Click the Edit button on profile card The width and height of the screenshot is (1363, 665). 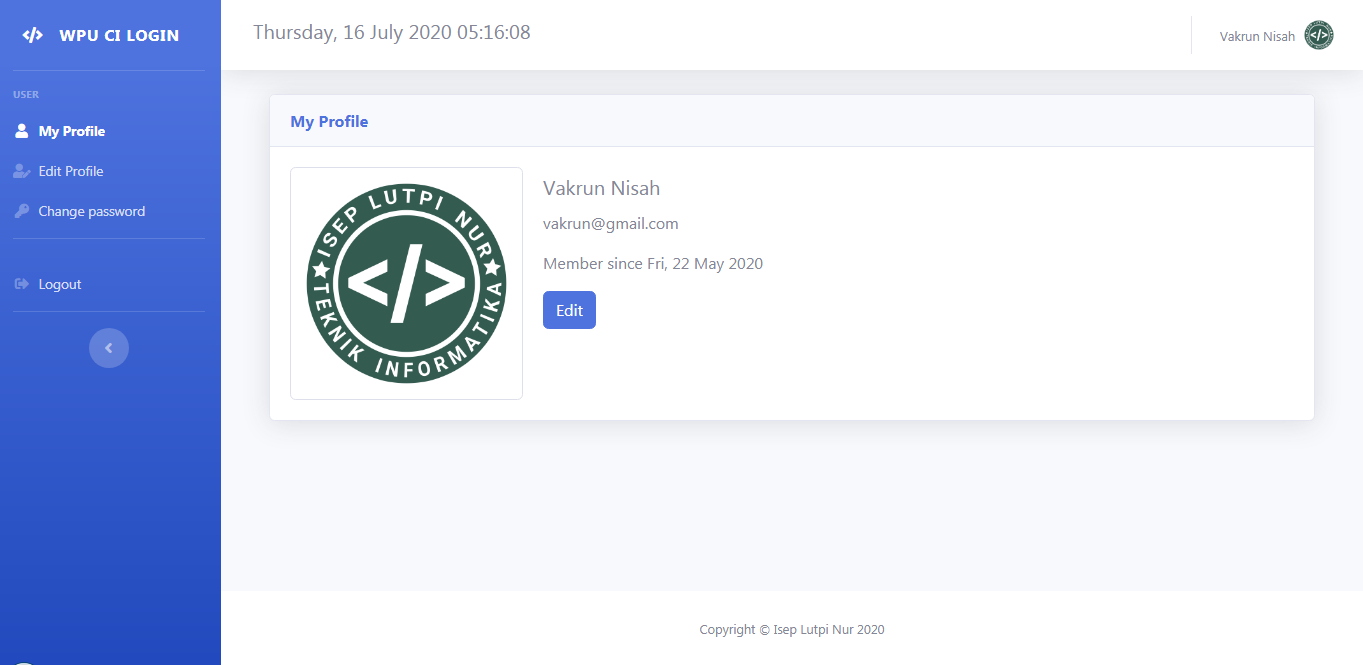(569, 310)
